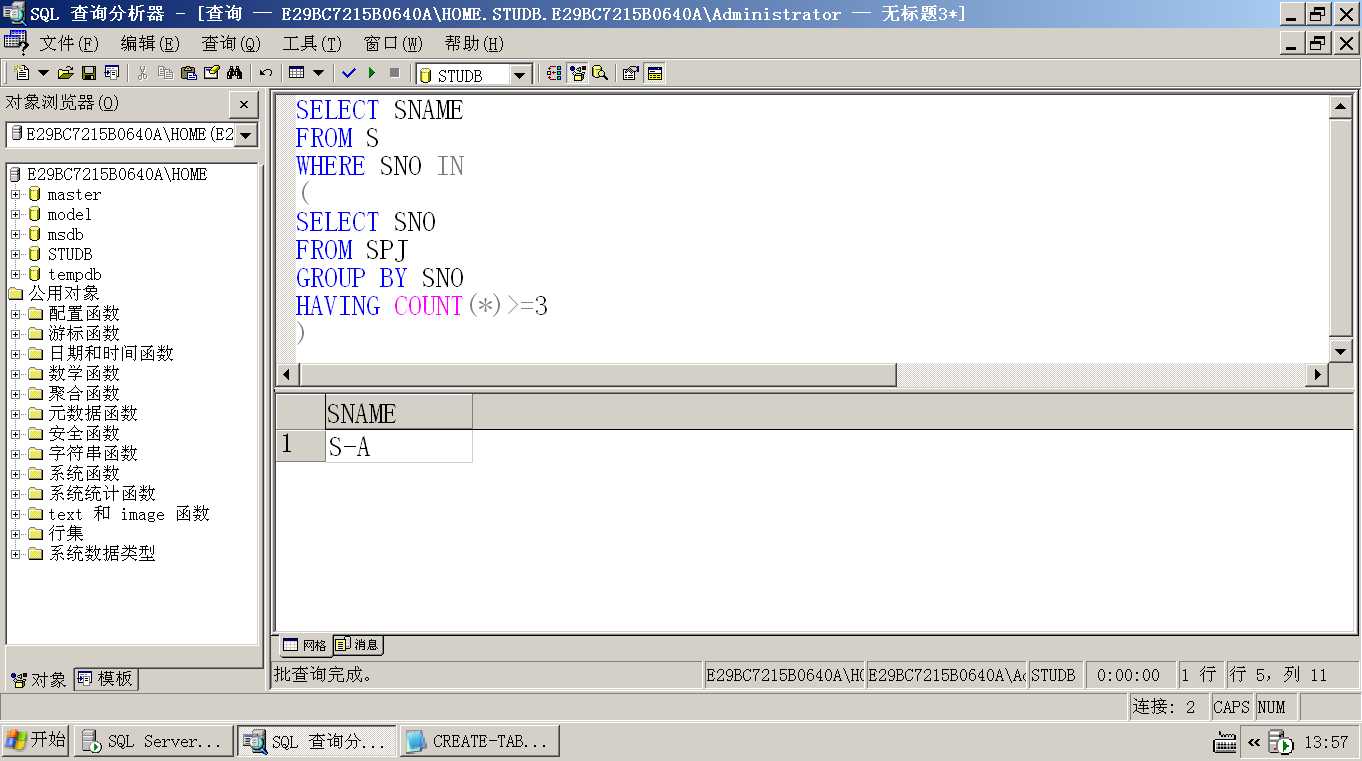The width and height of the screenshot is (1362, 761).
Task: Click the Cancel Execution stop icon
Action: (x=395, y=73)
